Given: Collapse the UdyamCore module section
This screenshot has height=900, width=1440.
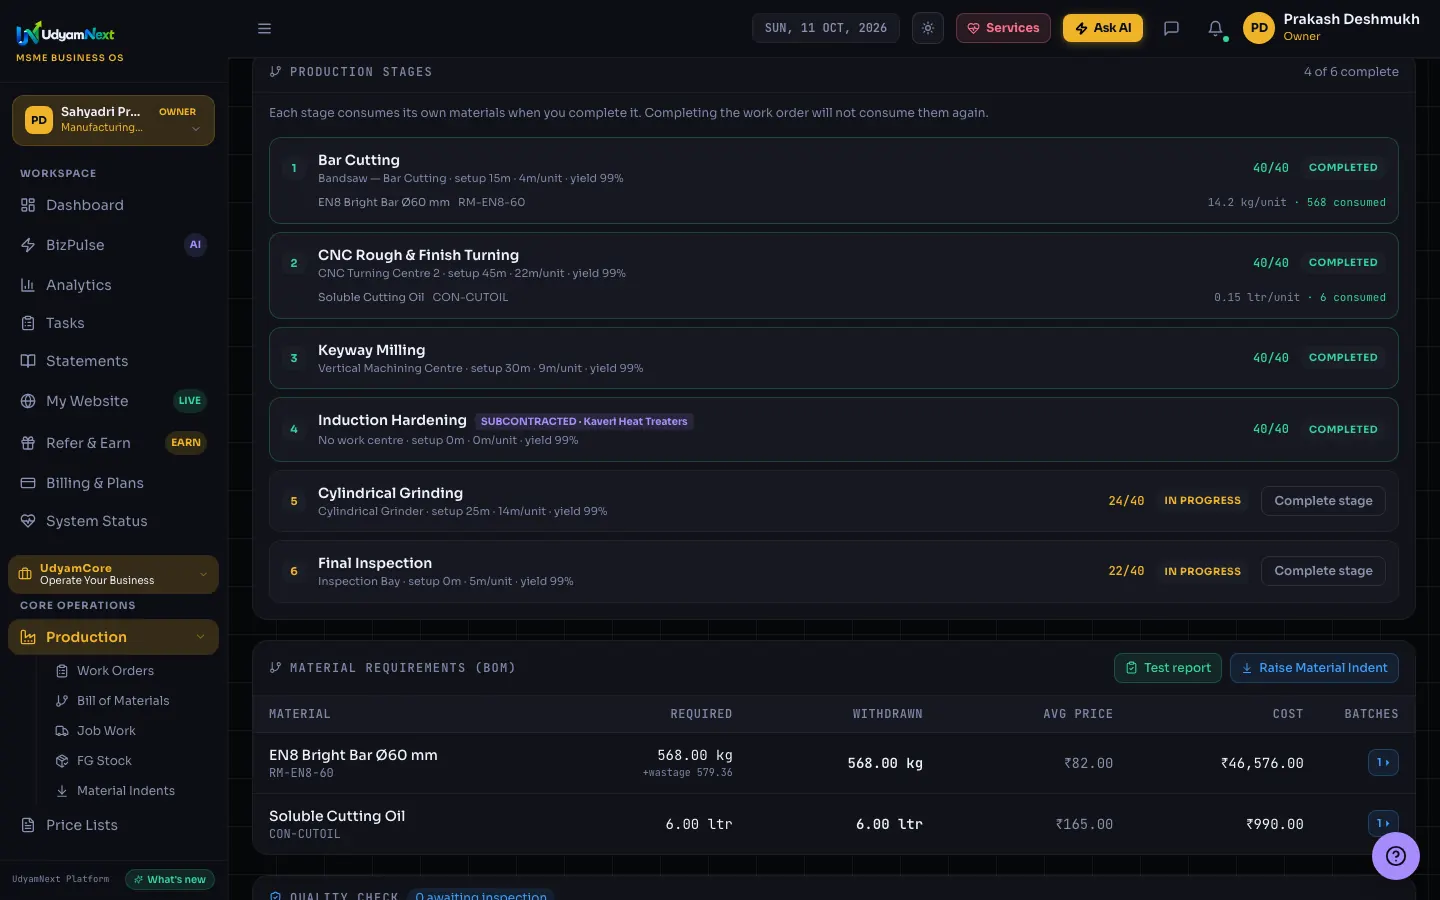Looking at the screenshot, I should [113, 574].
